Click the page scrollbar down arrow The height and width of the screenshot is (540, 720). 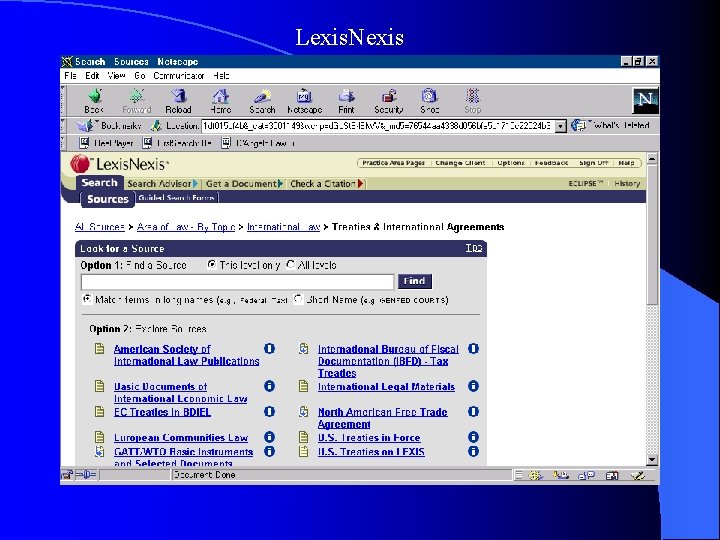652,460
